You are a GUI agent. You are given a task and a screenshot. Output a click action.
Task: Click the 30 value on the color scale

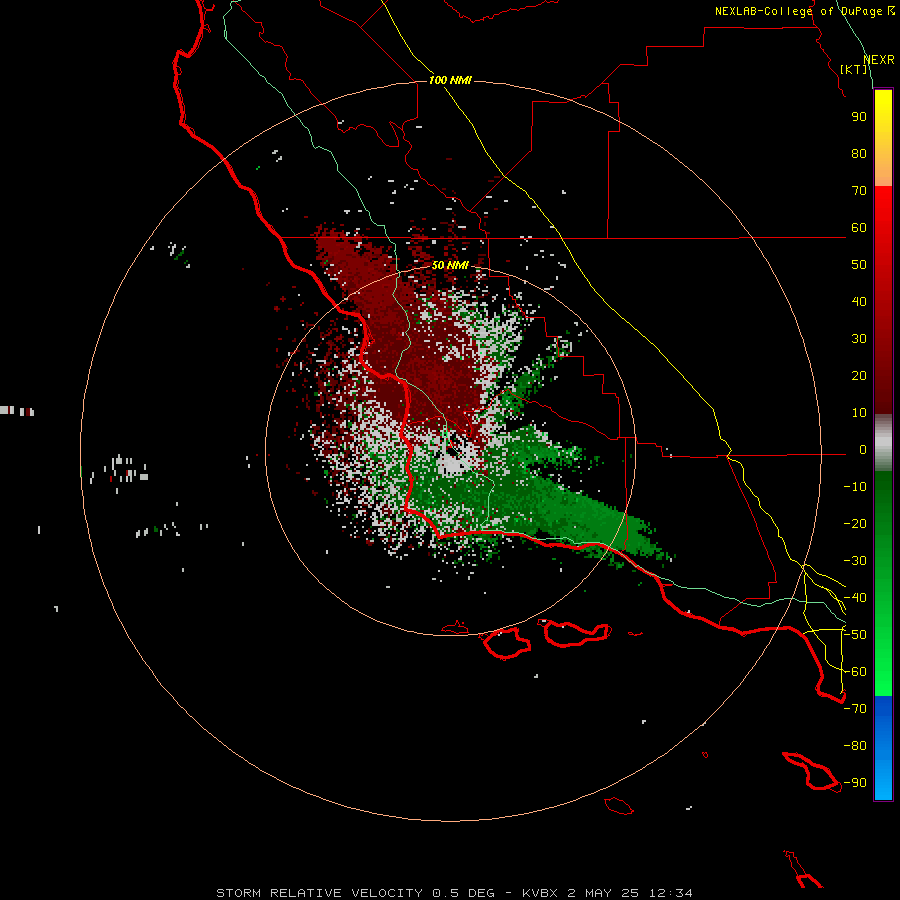tap(859, 339)
